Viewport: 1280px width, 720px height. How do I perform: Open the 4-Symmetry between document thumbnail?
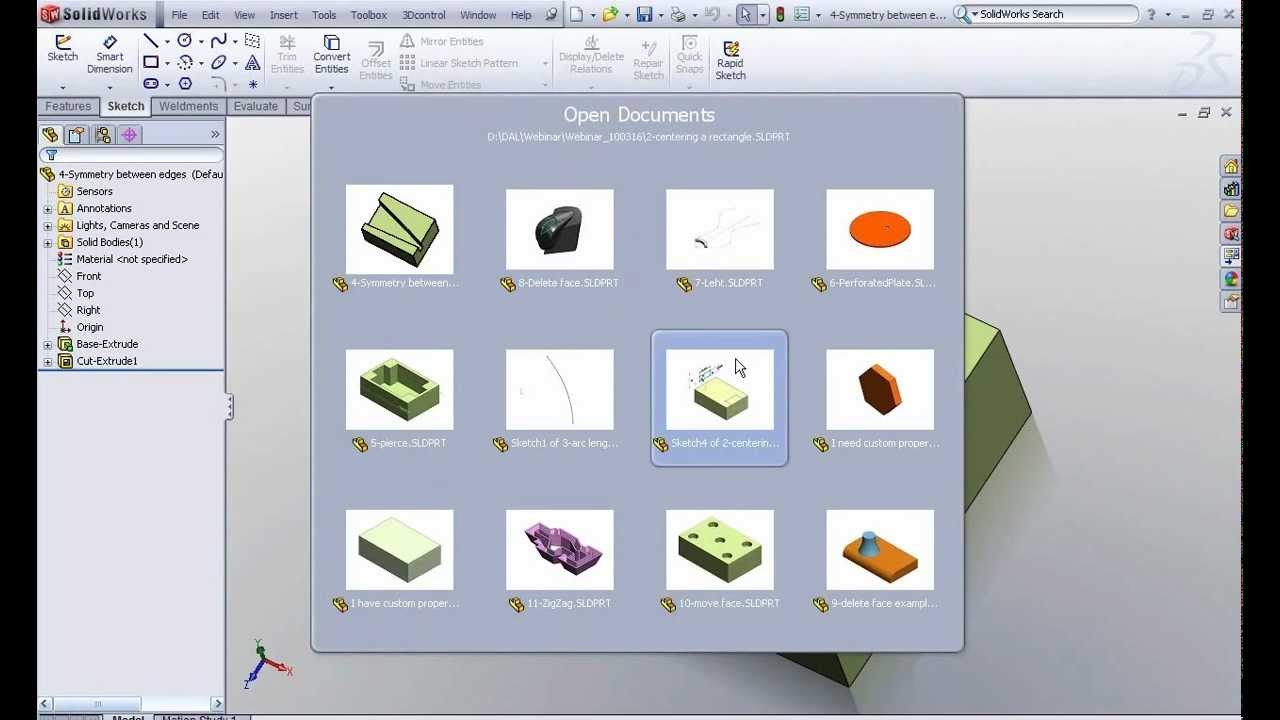pos(399,229)
